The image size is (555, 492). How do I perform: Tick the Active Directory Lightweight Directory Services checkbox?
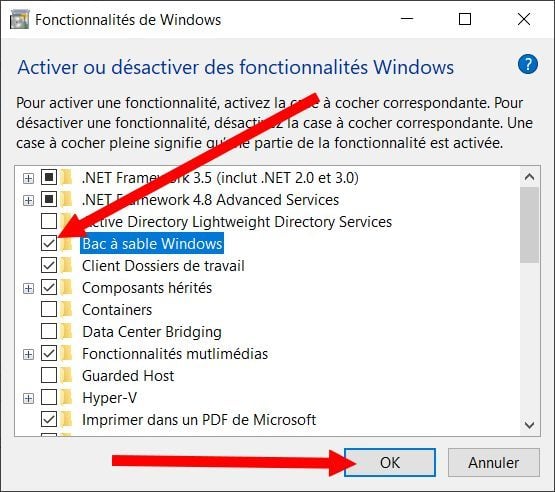pos(49,222)
